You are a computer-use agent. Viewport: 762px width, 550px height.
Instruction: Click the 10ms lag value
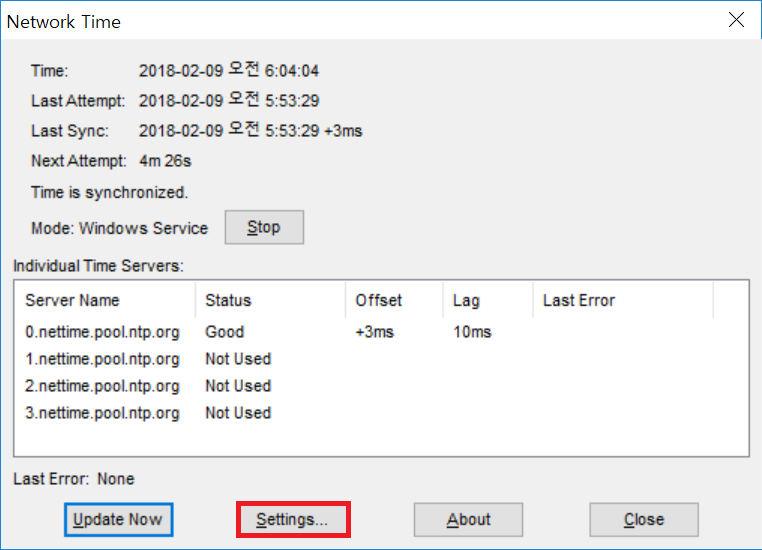(x=472, y=332)
